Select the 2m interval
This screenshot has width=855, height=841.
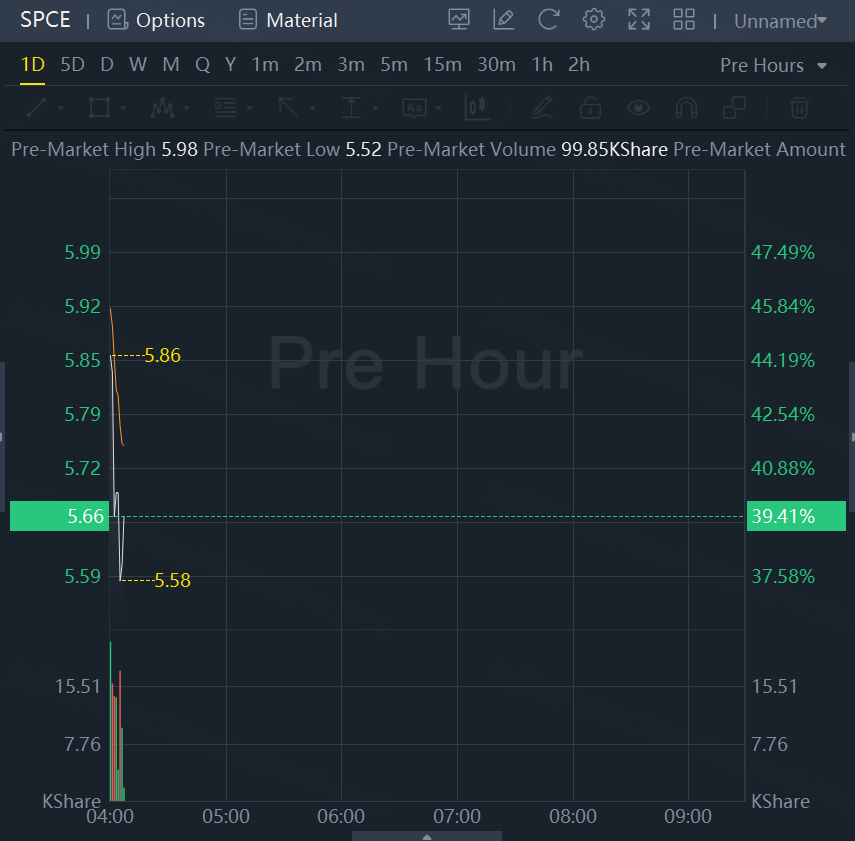pyautogui.click(x=308, y=65)
